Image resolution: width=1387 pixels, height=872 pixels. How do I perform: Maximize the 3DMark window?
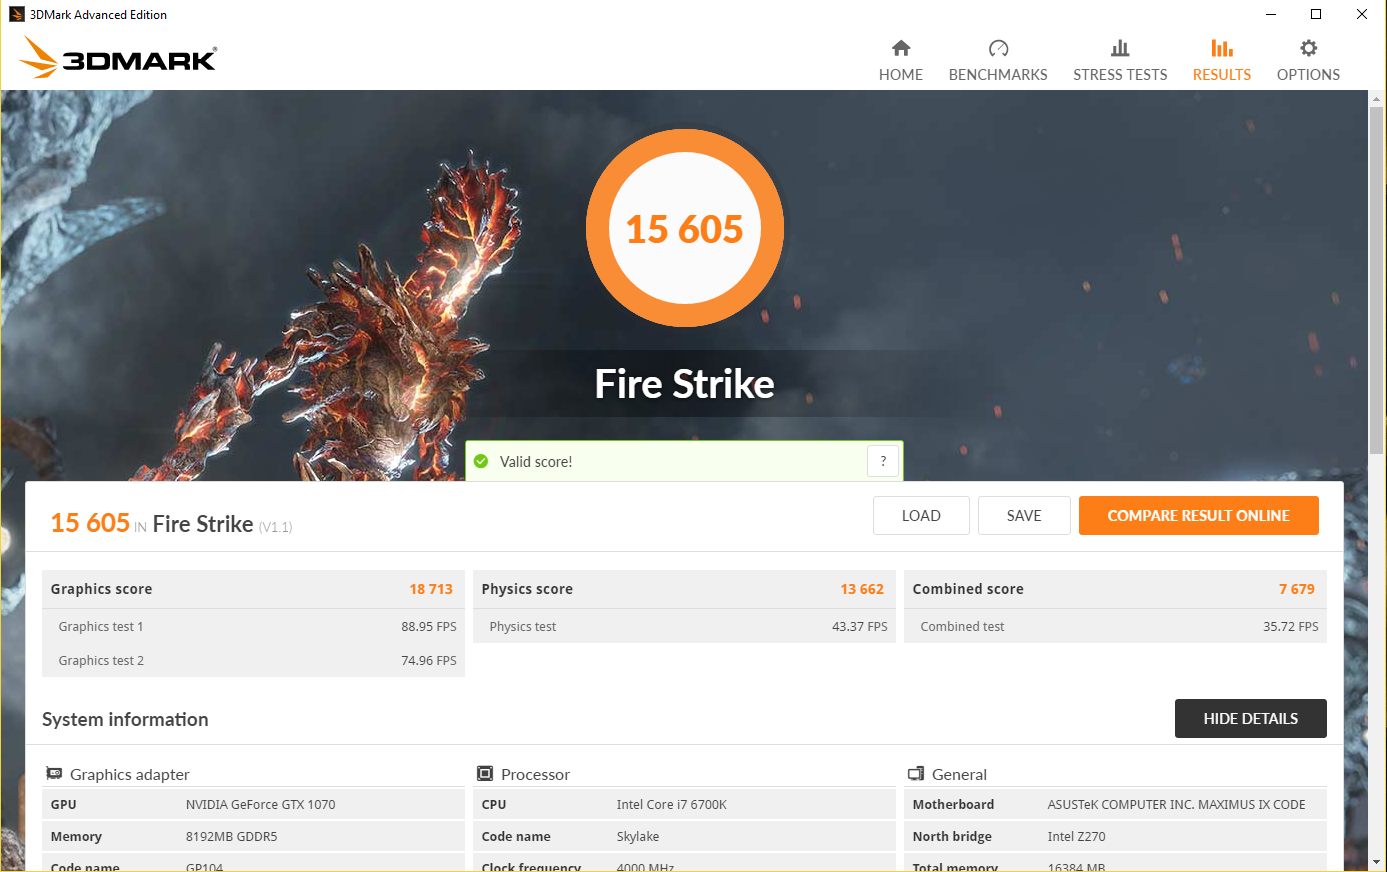(x=1316, y=14)
